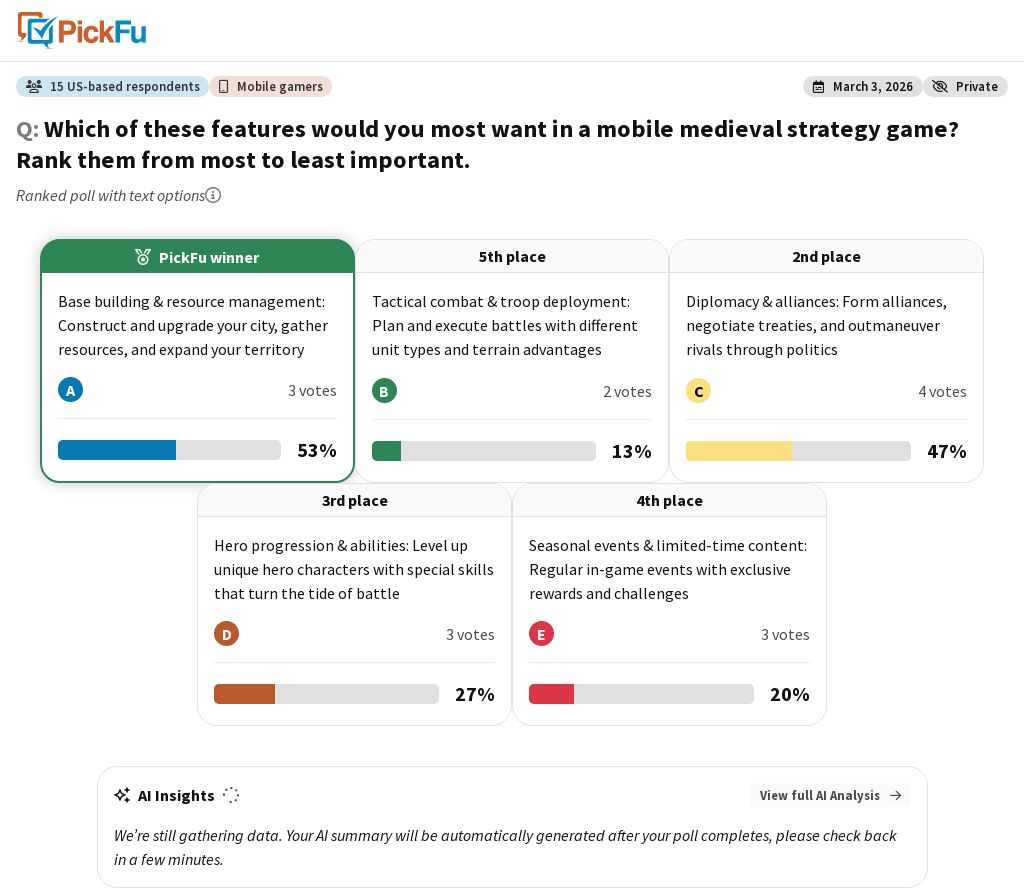Click the option A circle badge

tap(71, 390)
